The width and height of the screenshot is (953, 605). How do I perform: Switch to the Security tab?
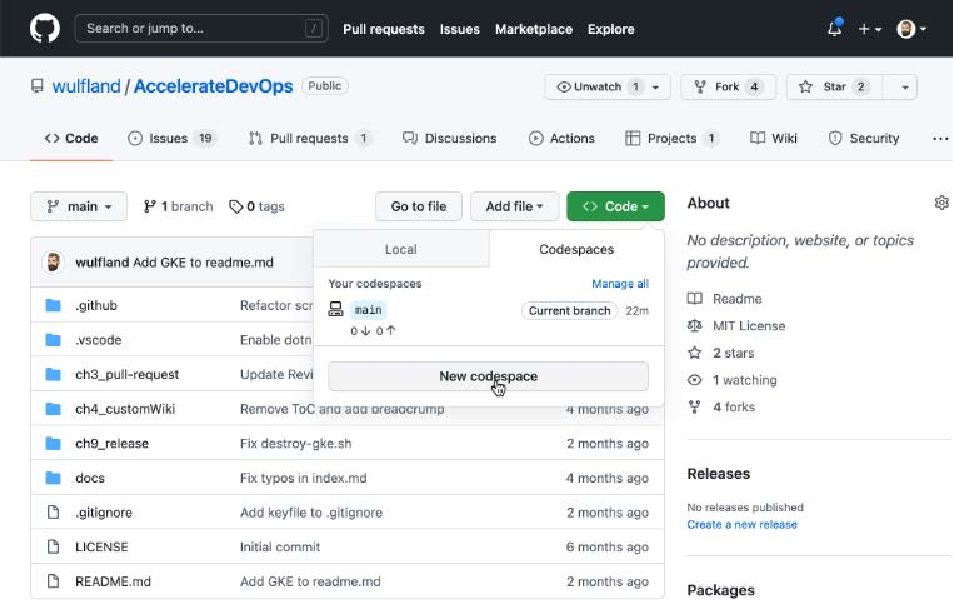[x=864, y=139]
